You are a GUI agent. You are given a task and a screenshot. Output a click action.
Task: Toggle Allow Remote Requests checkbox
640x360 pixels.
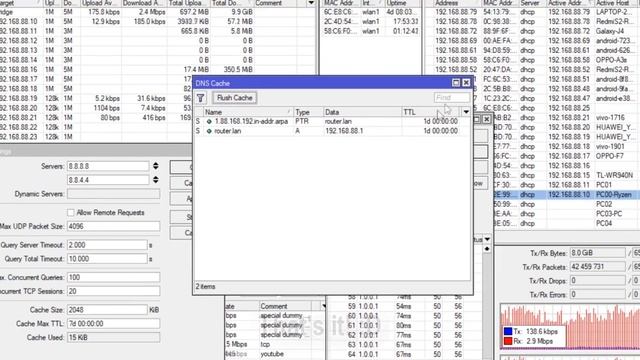71,212
